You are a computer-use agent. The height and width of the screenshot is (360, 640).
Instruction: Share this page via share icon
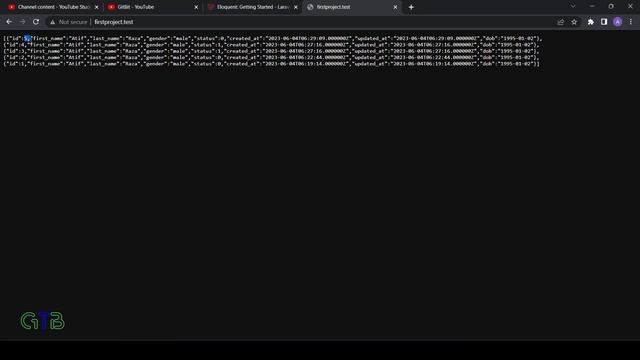coord(560,22)
